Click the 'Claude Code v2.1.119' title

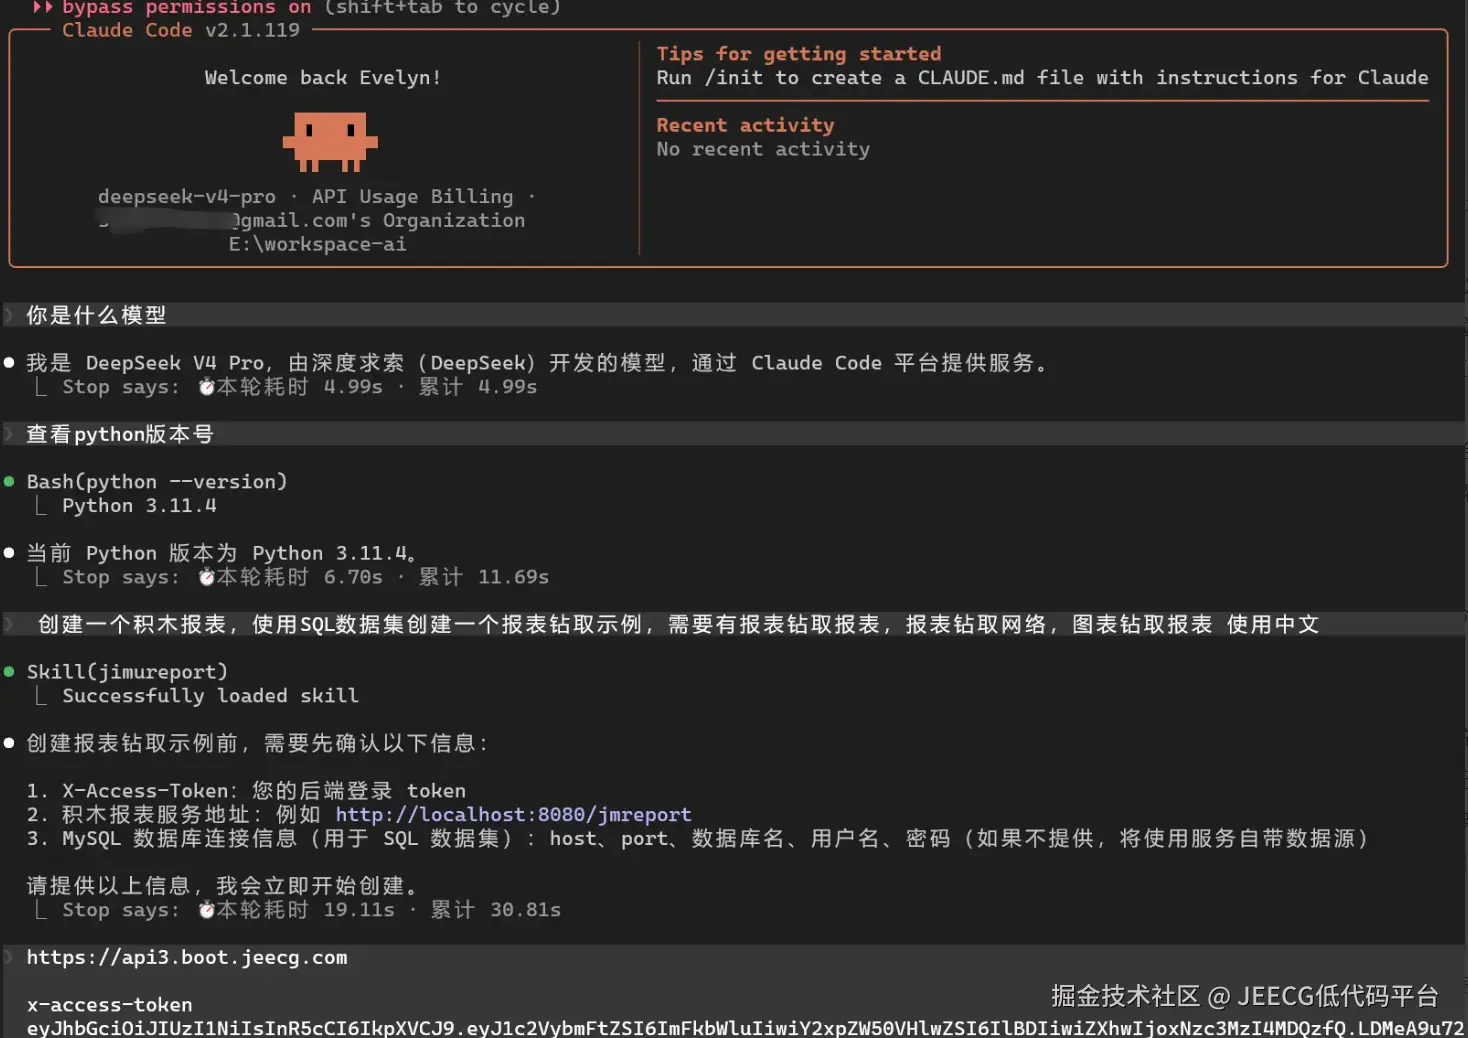tap(181, 30)
